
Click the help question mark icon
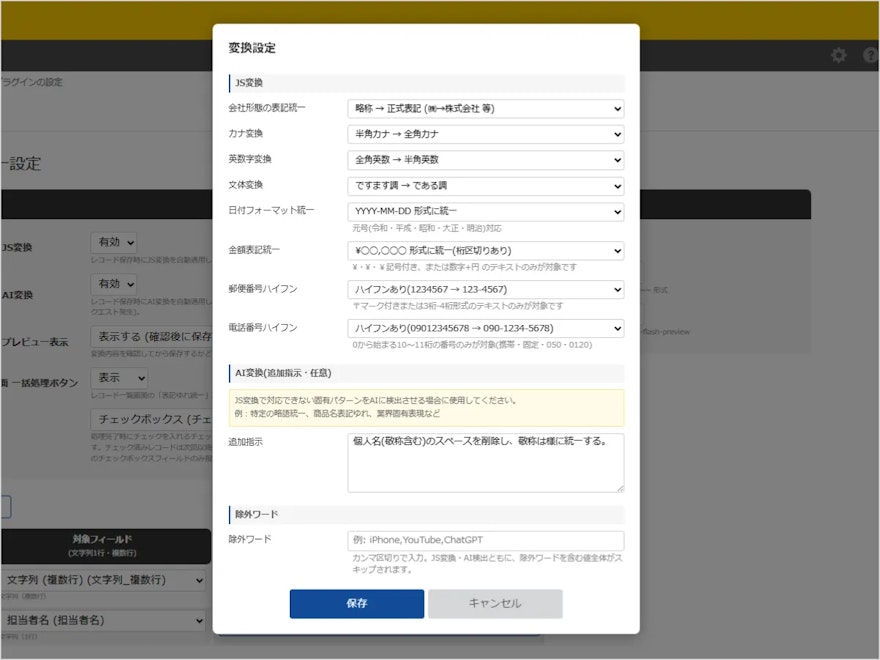pyautogui.click(x=869, y=57)
